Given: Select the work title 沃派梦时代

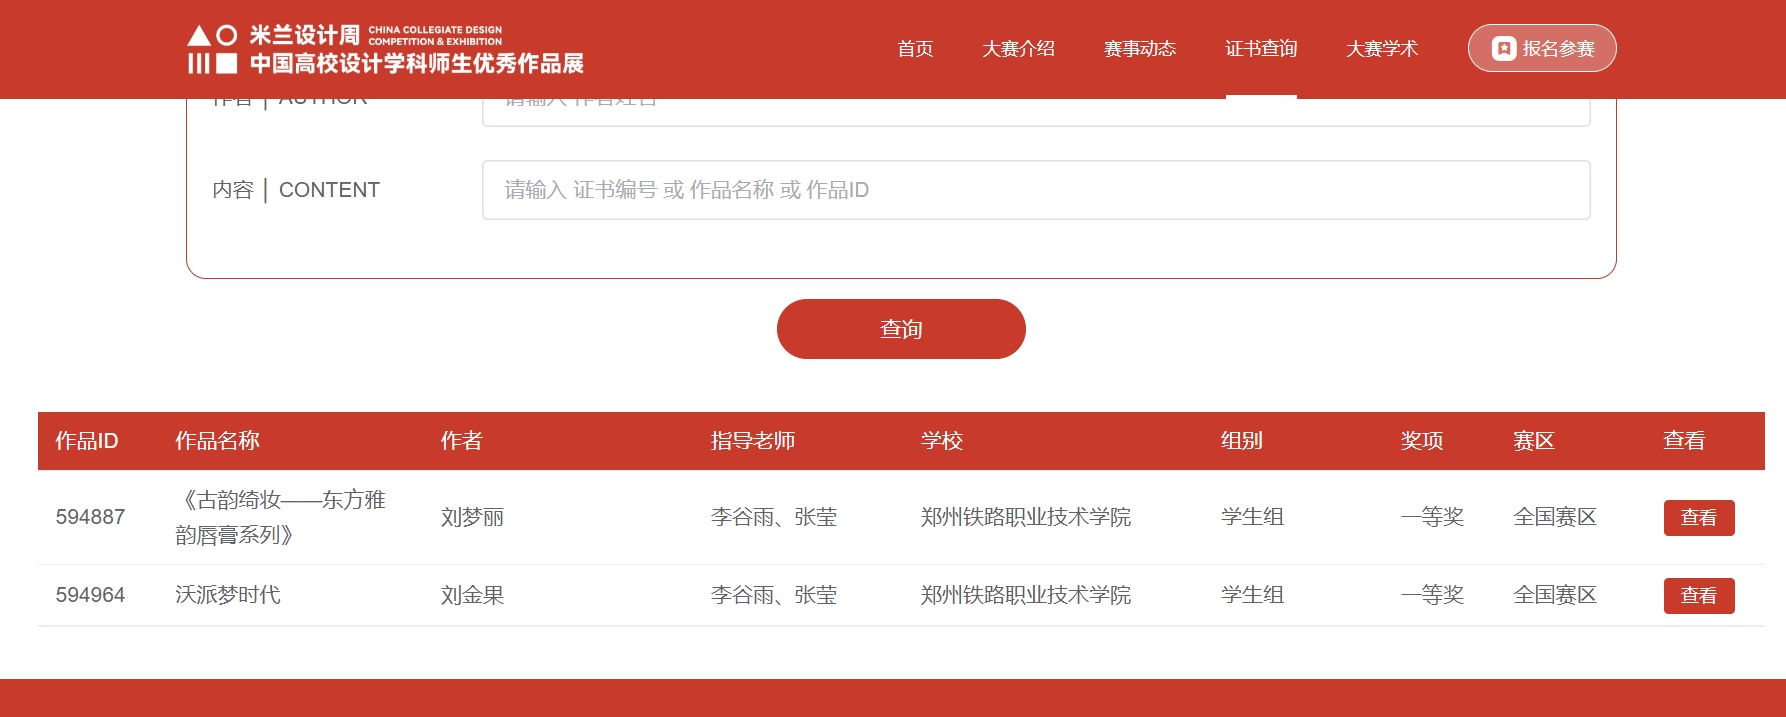Looking at the screenshot, I should click(x=228, y=595).
